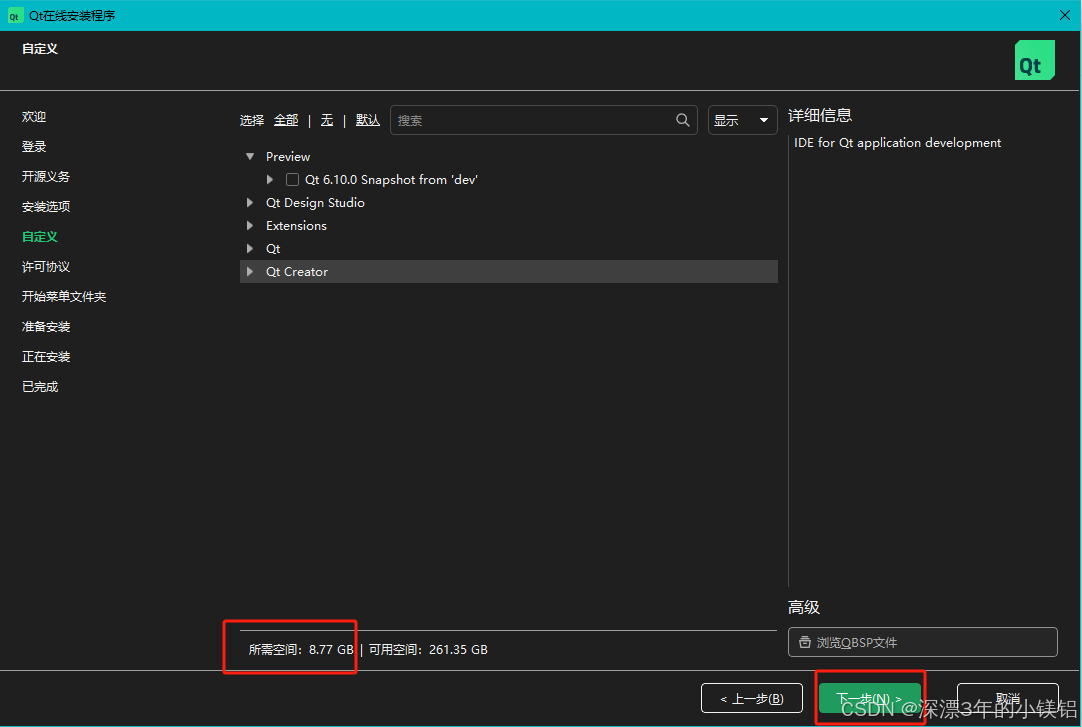The width and height of the screenshot is (1082, 727).
Task: Deselect all components via 无 link
Action: (x=327, y=120)
